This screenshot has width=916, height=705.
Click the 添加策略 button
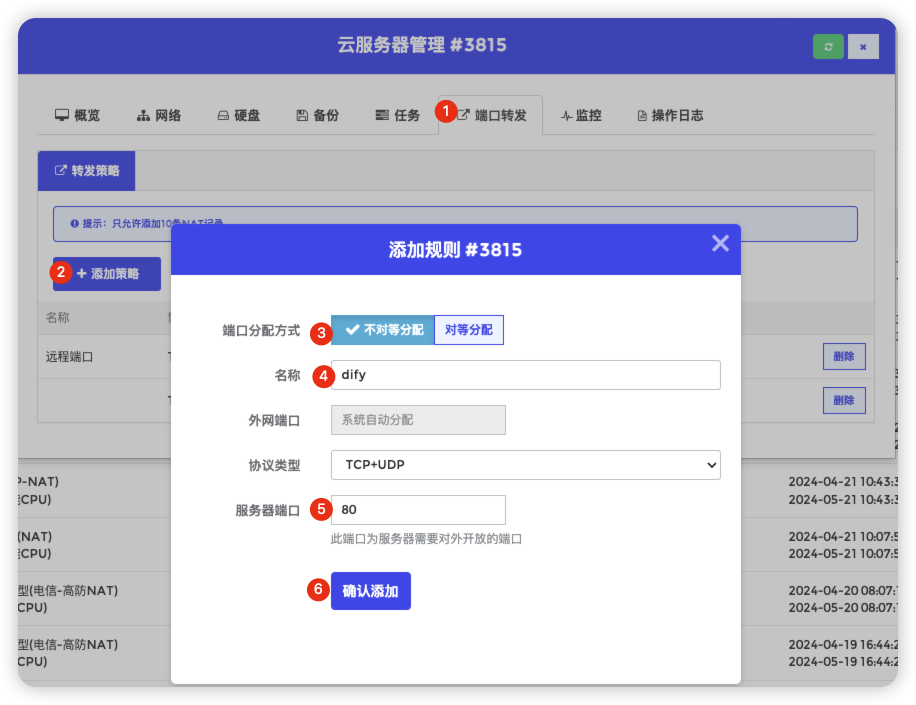tap(107, 274)
